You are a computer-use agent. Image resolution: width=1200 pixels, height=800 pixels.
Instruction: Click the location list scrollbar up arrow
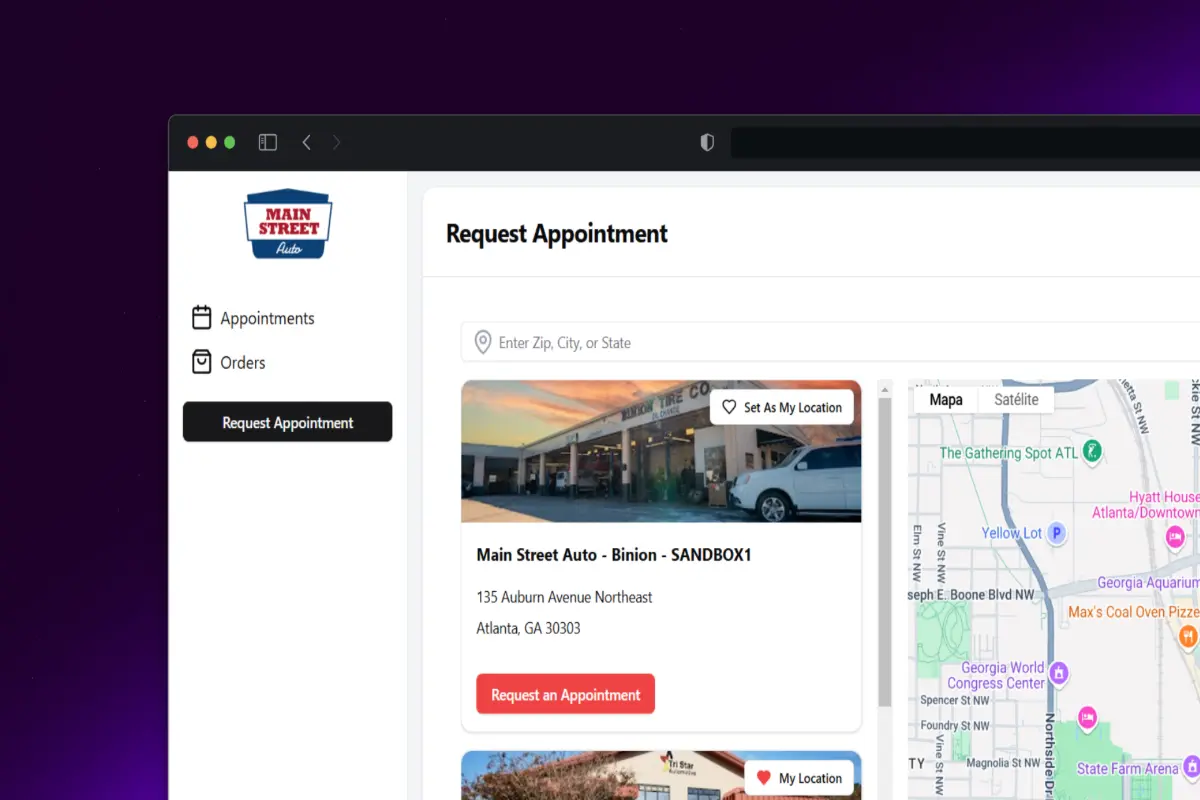[x=885, y=389]
